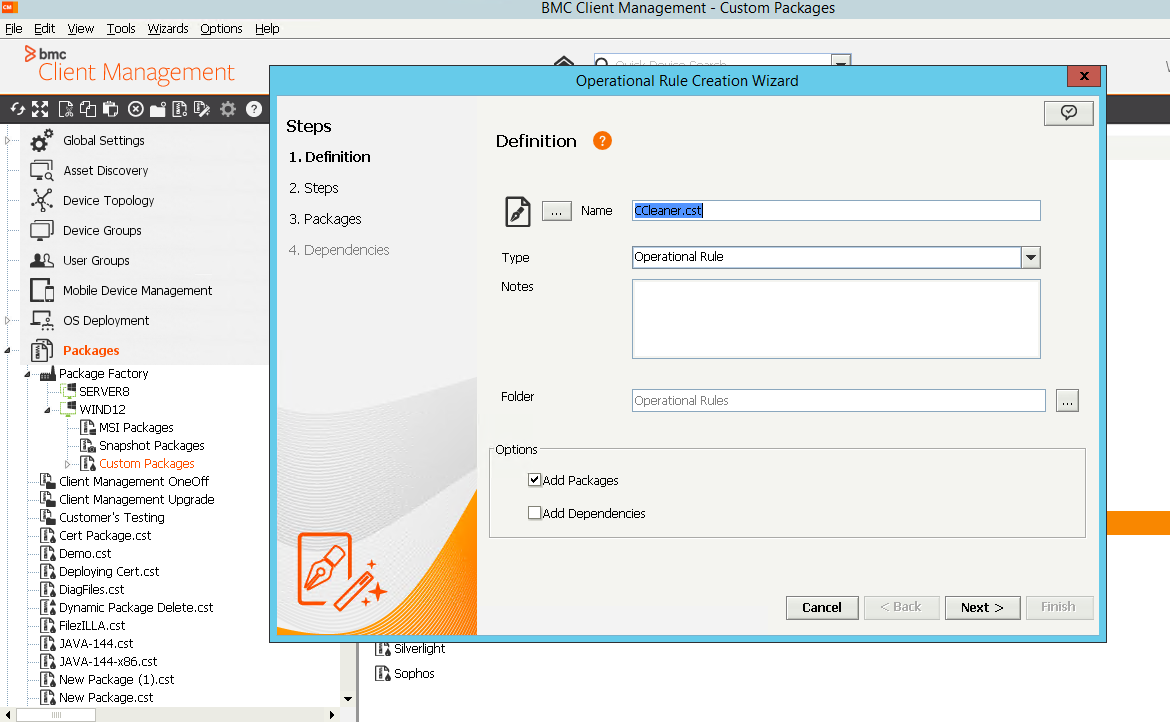The image size is (1170, 722).
Task: Select SERVER8 in the tree
Action: (104, 392)
